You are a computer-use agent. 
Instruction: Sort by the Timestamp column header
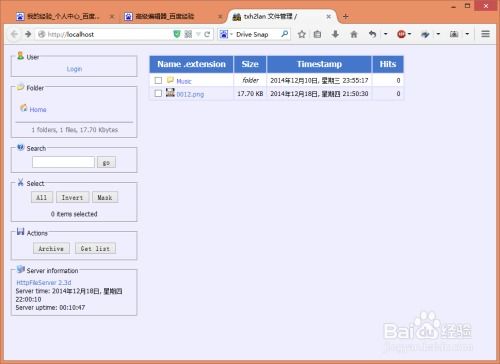[319, 64]
